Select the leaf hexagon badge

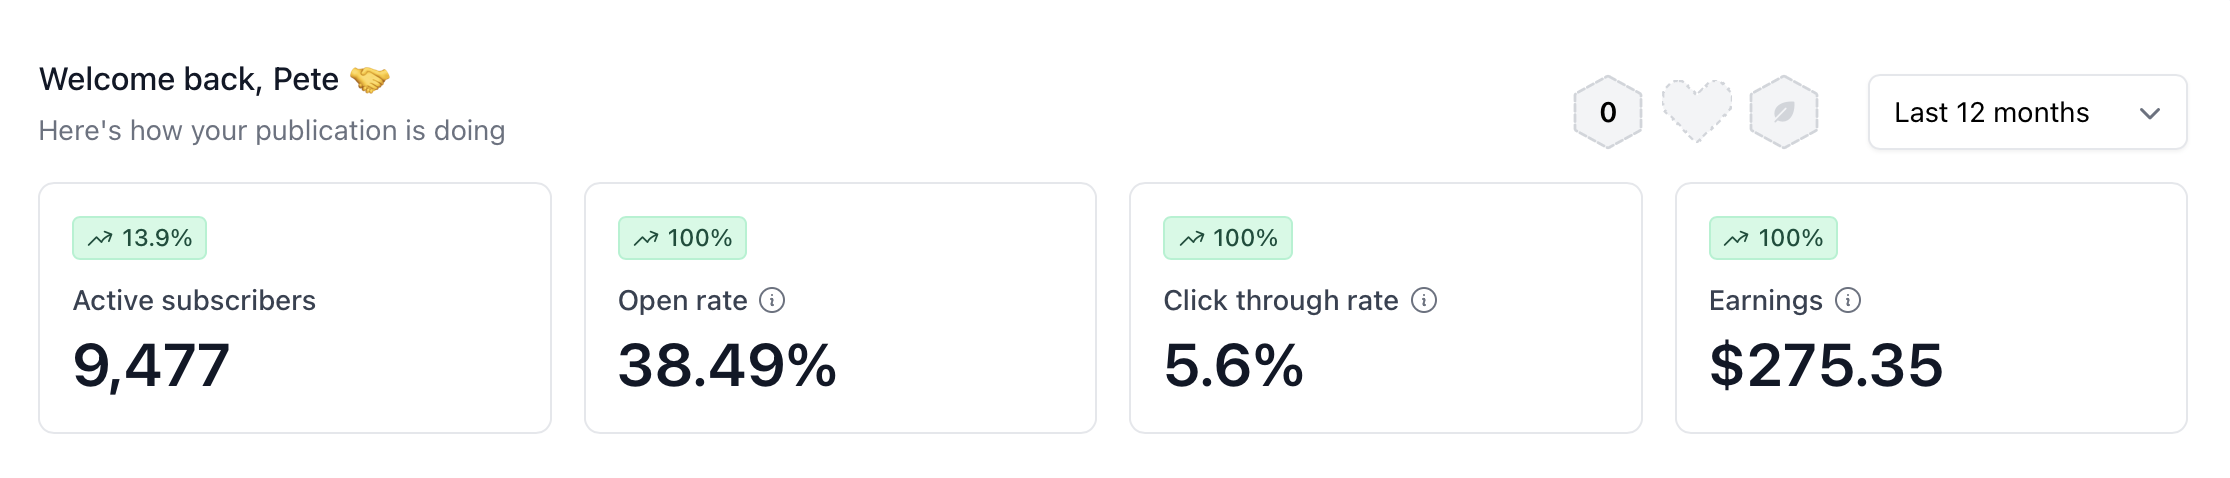1784,112
